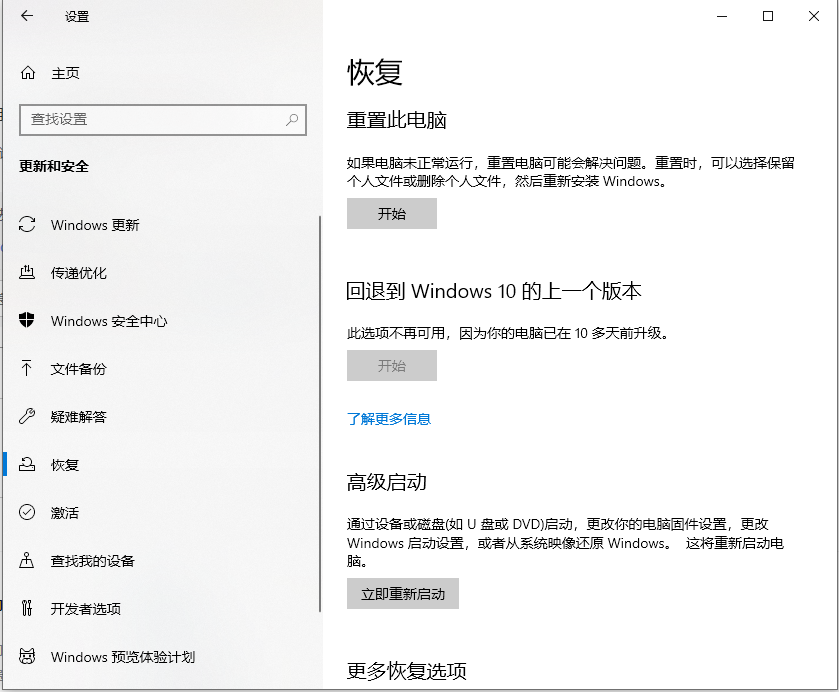Click the wrench icon for 疑难解答

click(x=27, y=416)
